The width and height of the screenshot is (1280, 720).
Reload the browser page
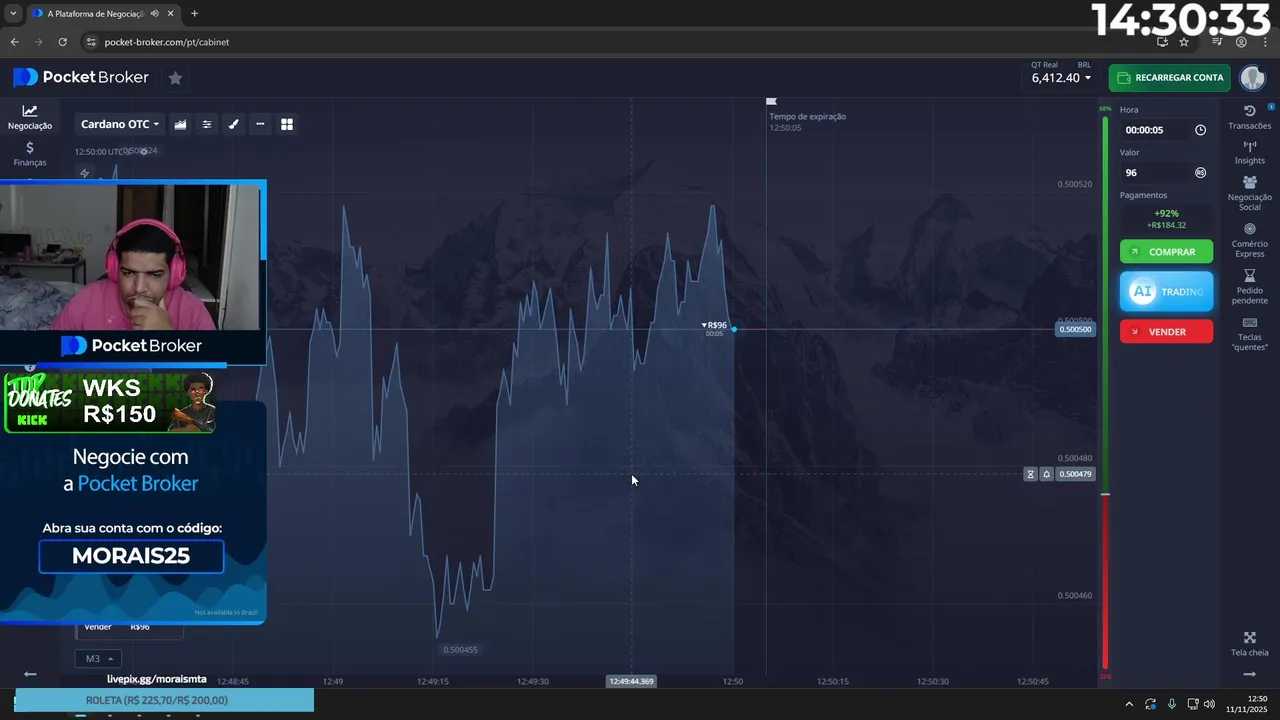pos(63,42)
